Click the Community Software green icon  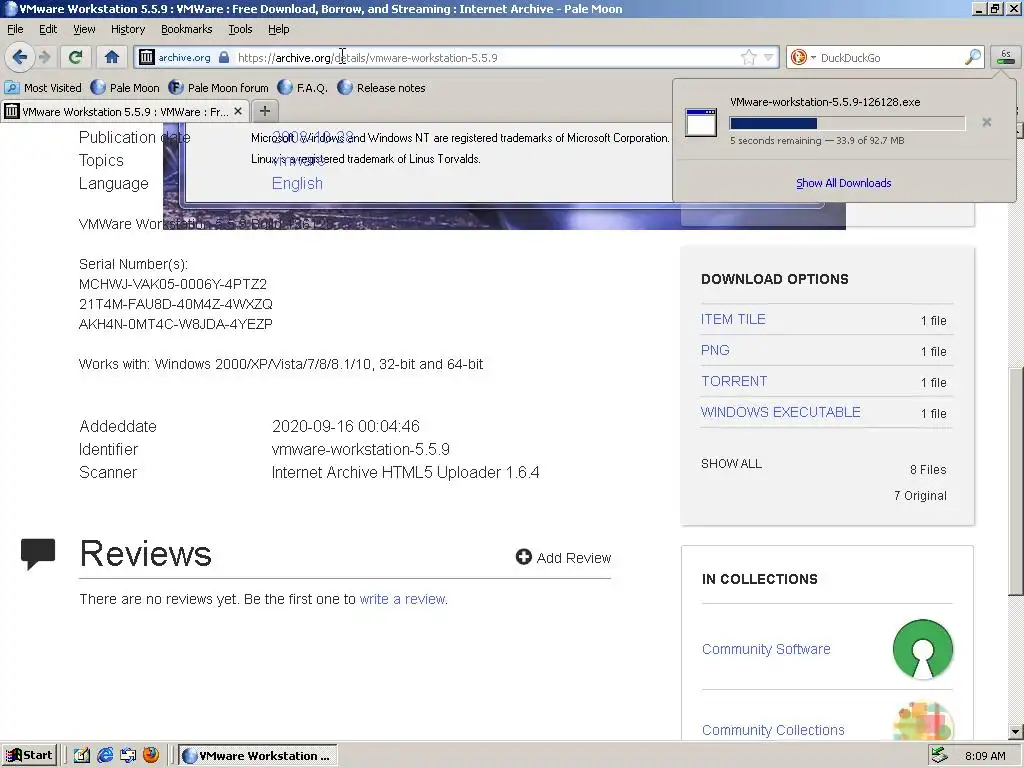[x=923, y=648]
